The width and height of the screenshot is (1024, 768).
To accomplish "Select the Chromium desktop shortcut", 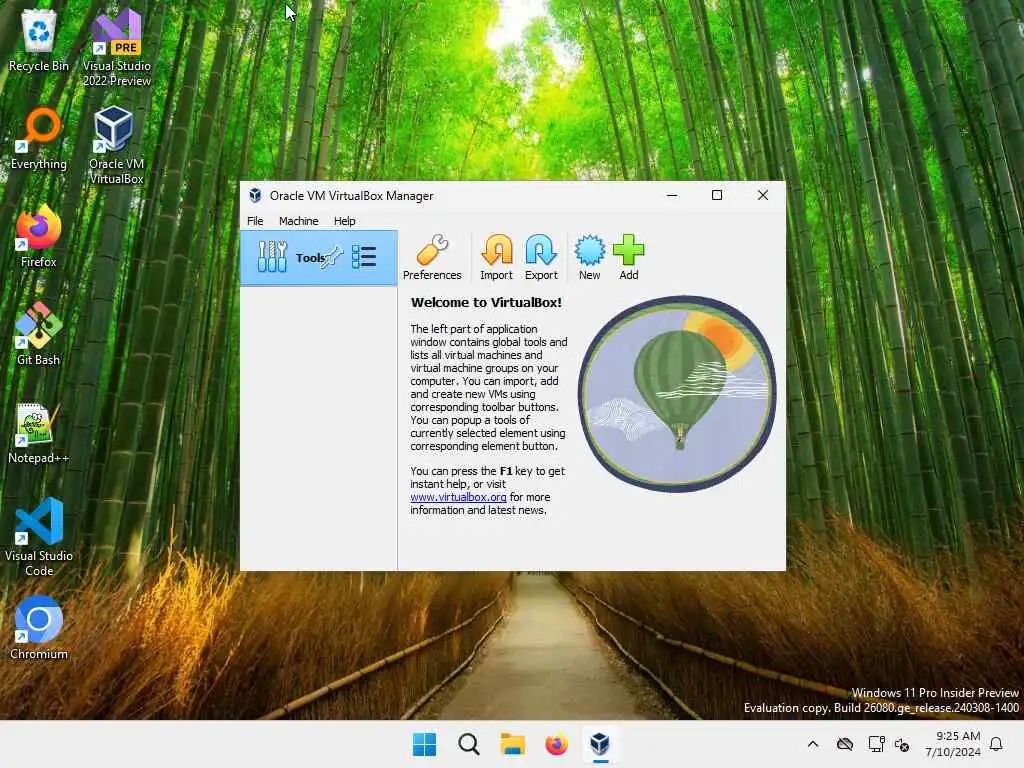I will pos(39,628).
